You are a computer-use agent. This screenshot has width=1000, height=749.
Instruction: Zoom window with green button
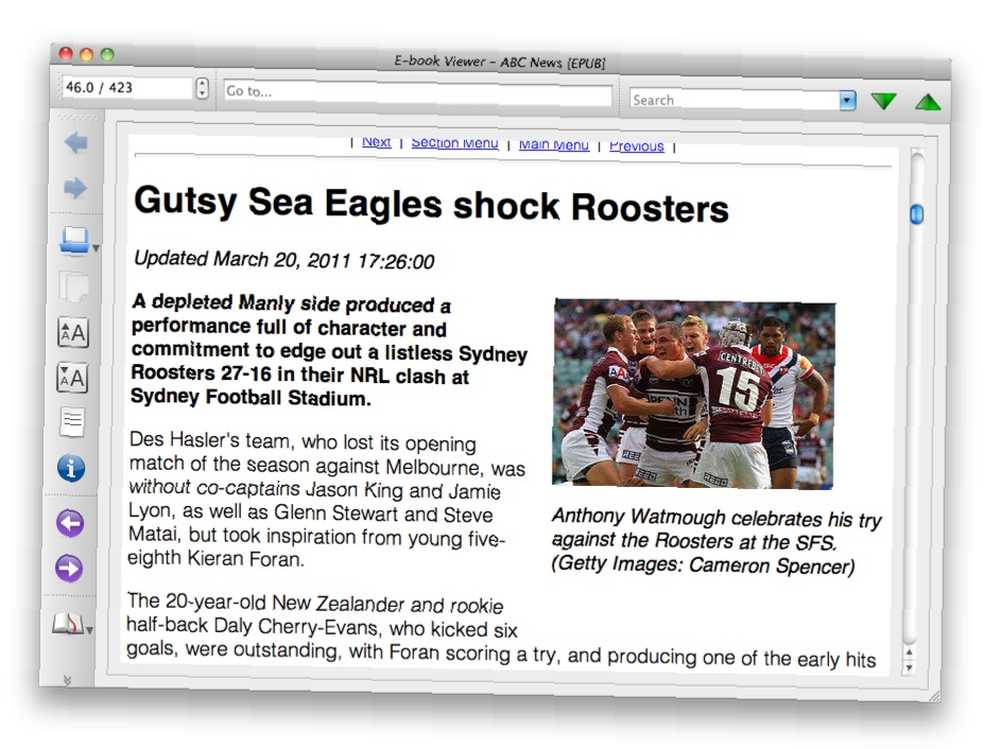click(x=107, y=55)
